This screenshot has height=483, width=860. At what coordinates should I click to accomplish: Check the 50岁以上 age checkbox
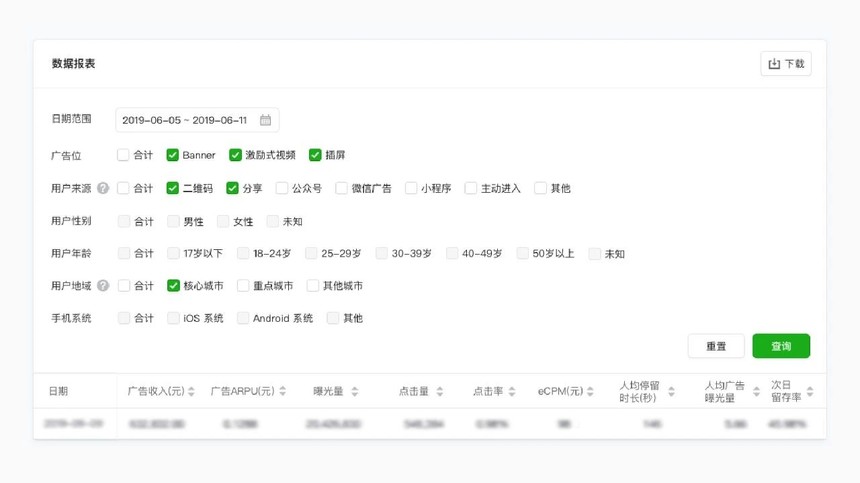point(523,253)
